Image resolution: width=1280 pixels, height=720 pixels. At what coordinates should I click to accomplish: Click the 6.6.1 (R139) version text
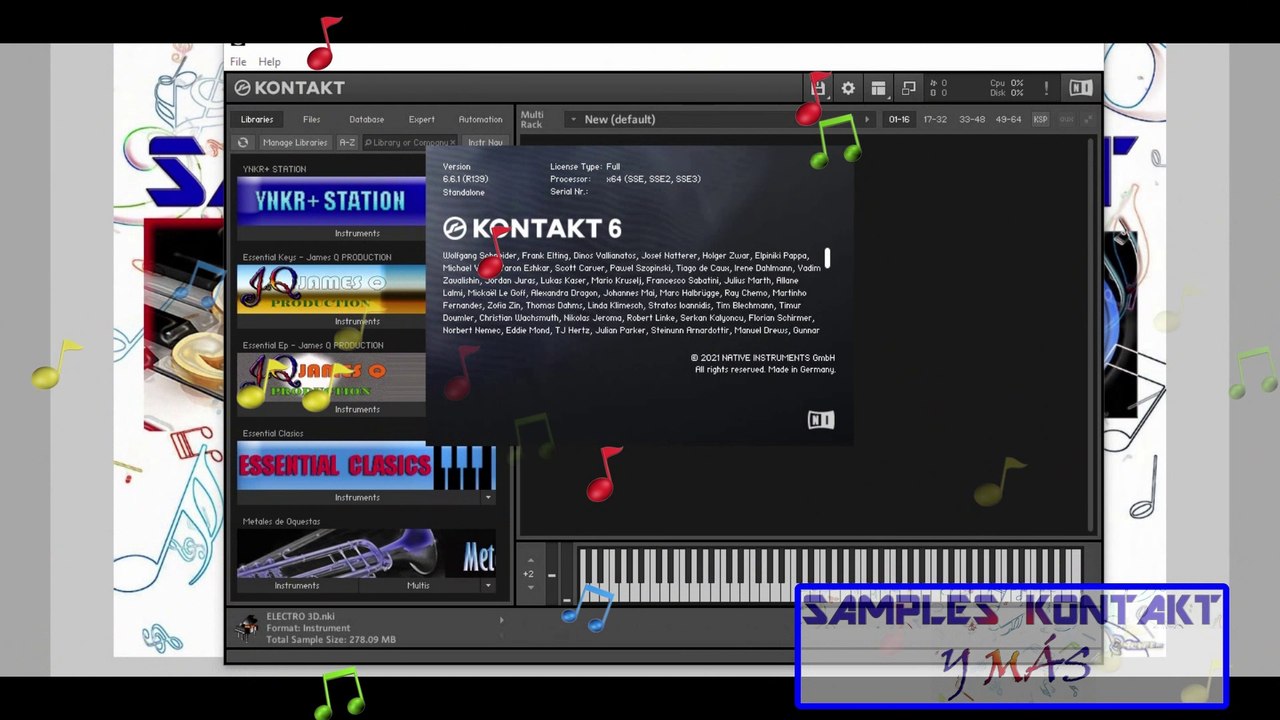[466, 179]
